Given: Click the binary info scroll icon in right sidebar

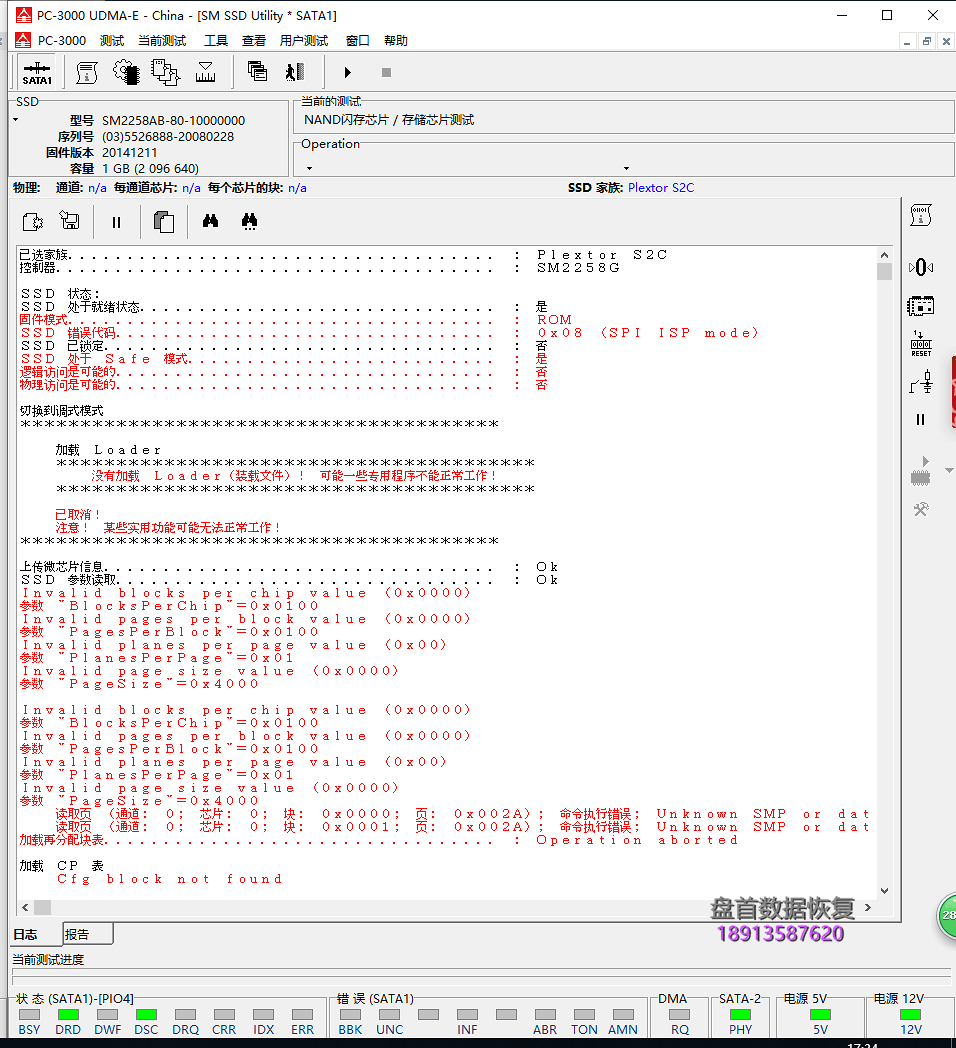Looking at the screenshot, I should coord(921,215).
